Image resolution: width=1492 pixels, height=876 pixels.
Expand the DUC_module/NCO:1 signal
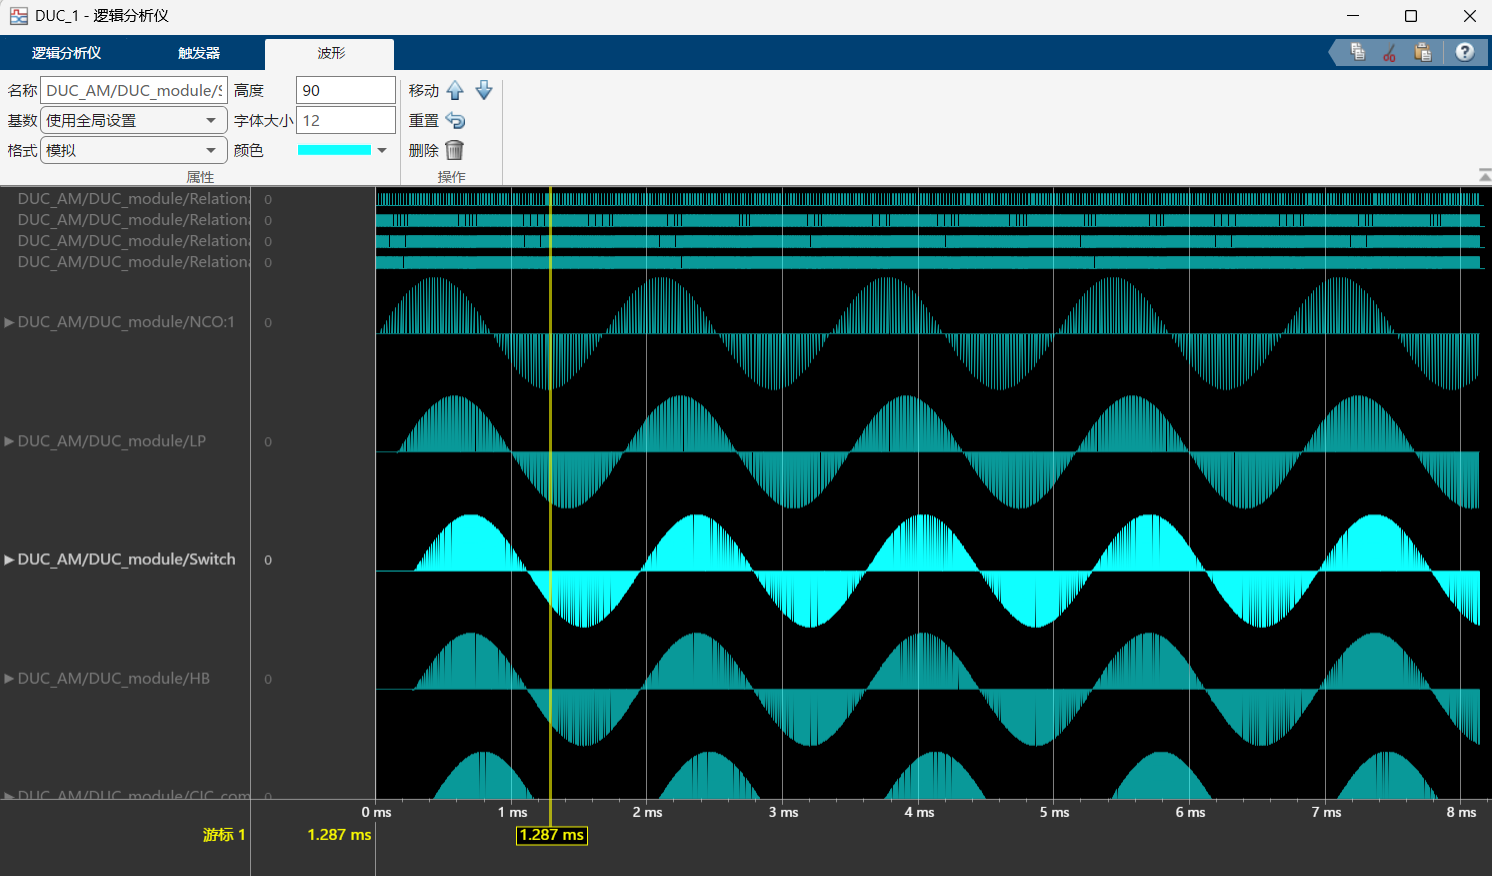9,322
